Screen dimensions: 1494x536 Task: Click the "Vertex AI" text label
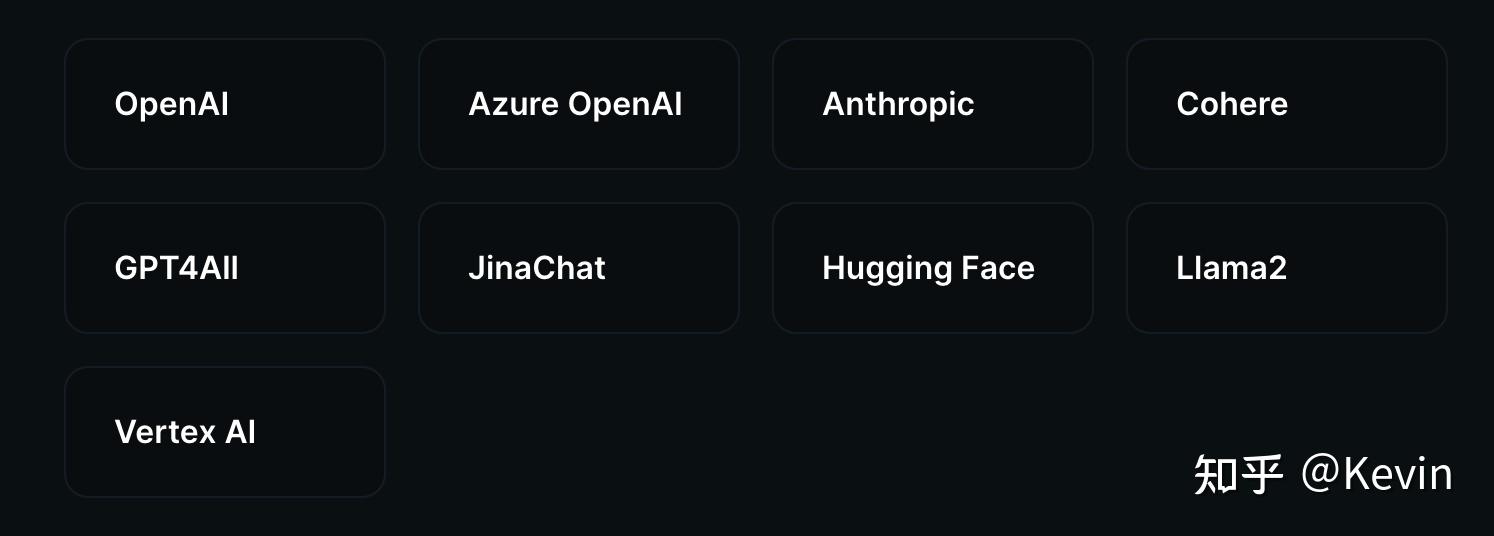pyautogui.click(x=185, y=432)
